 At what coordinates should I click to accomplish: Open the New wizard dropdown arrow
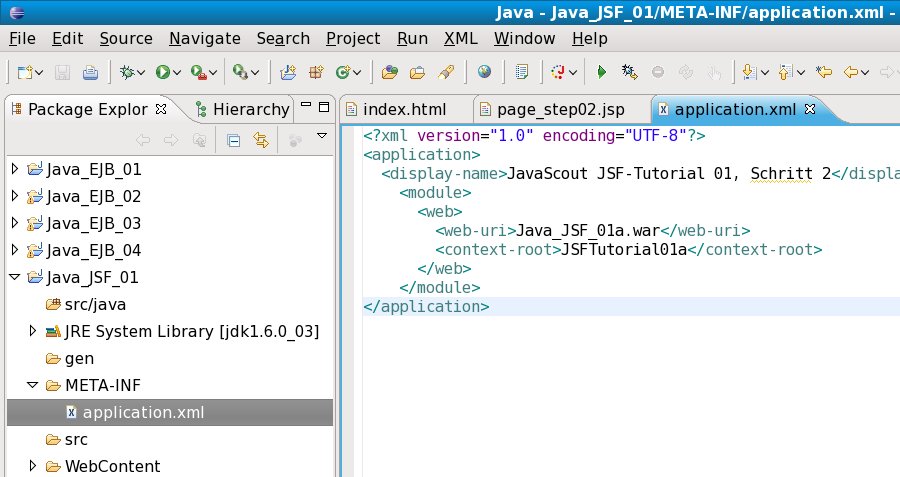click(40, 72)
